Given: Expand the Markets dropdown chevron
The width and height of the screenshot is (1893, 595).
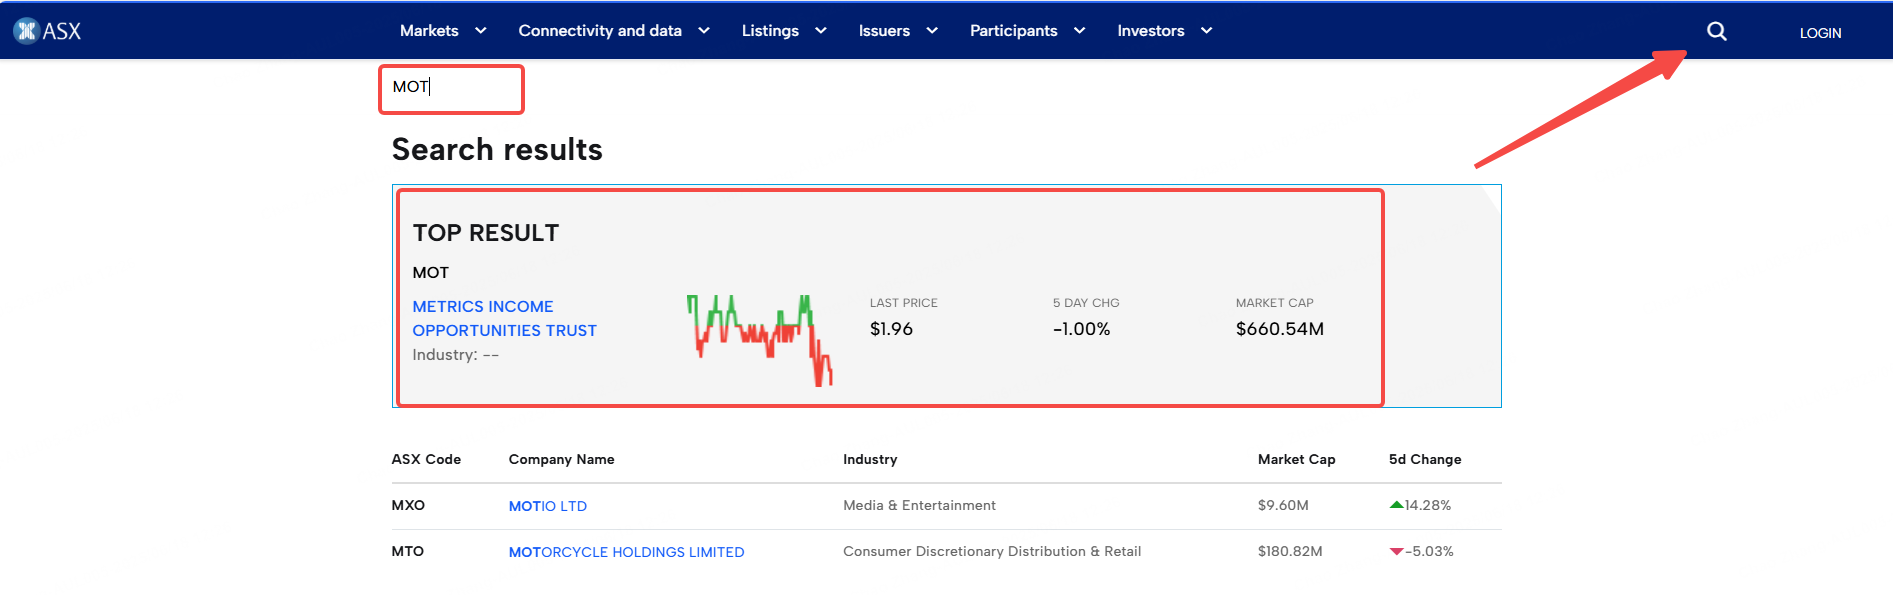Looking at the screenshot, I should click(x=481, y=31).
